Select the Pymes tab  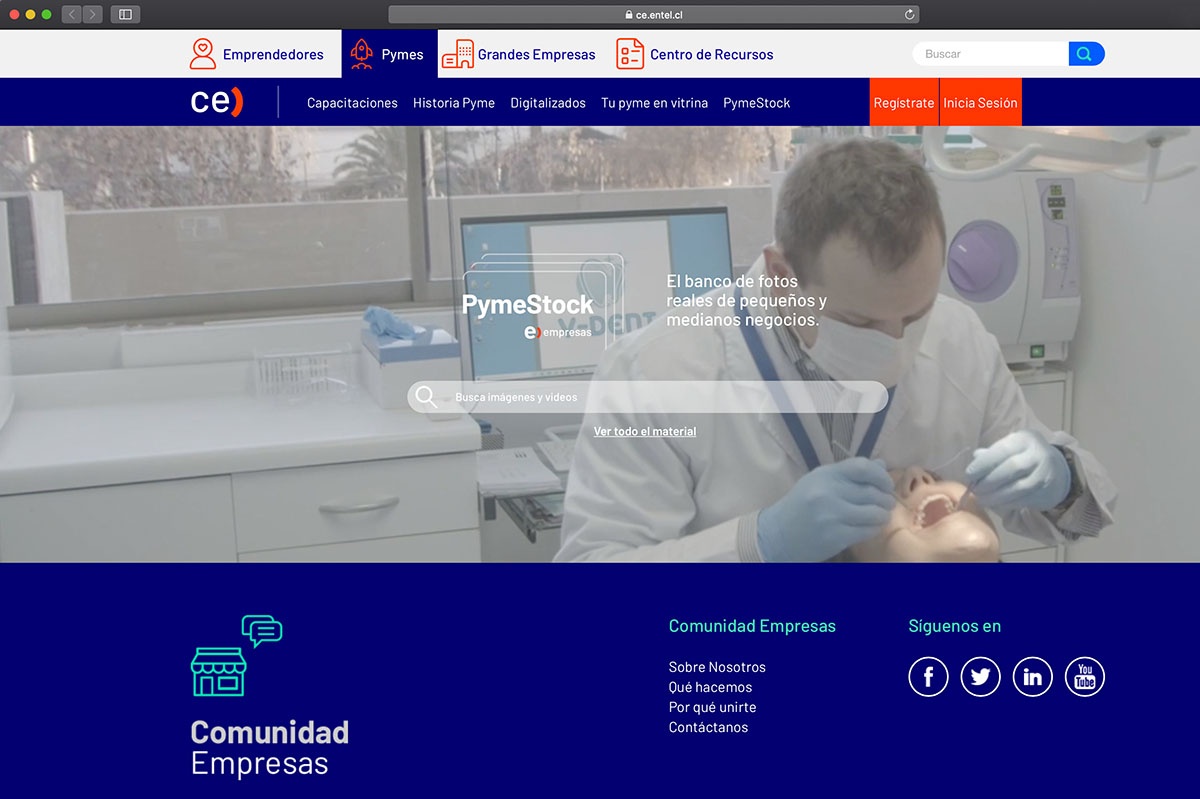(x=389, y=54)
